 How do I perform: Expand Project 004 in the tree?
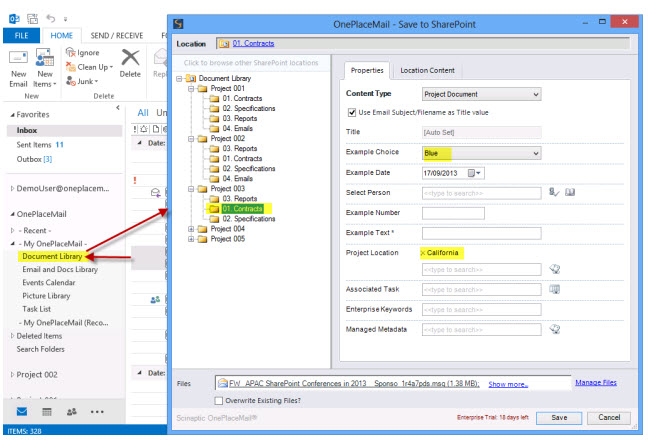tap(191, 229)
